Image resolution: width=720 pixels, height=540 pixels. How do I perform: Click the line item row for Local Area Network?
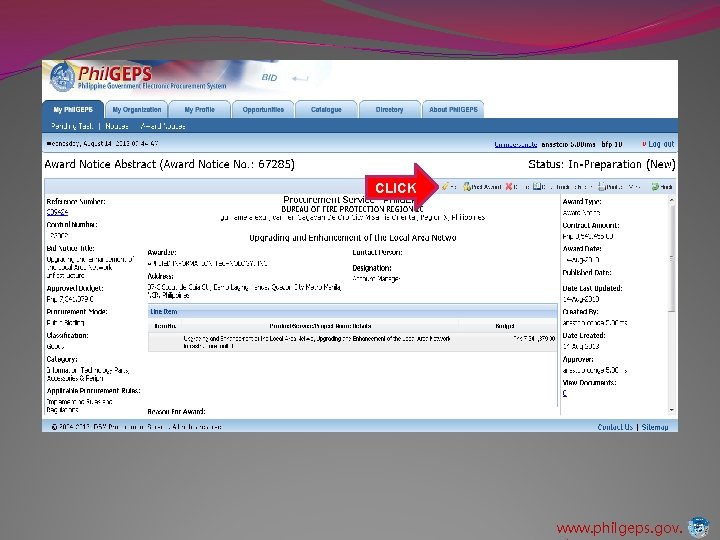(352, 342)
